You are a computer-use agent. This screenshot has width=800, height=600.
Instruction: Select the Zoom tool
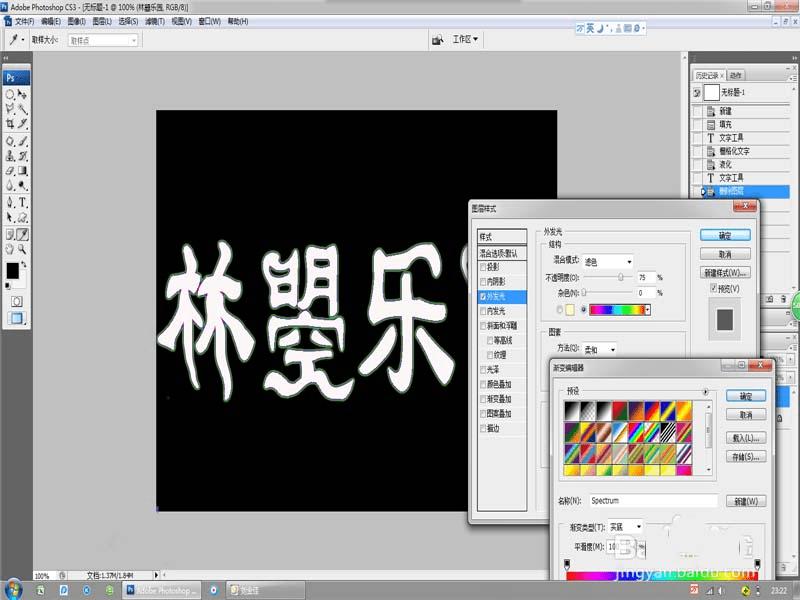22,249
